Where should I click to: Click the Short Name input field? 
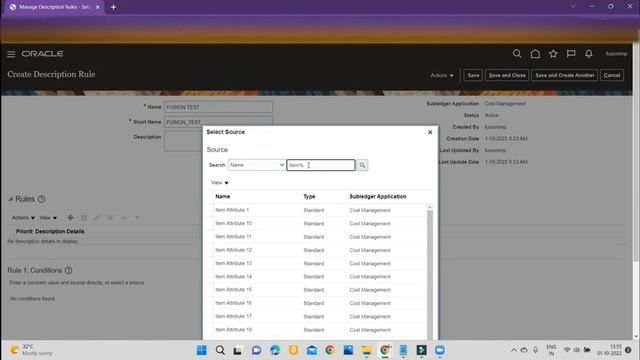pos(218,122)
